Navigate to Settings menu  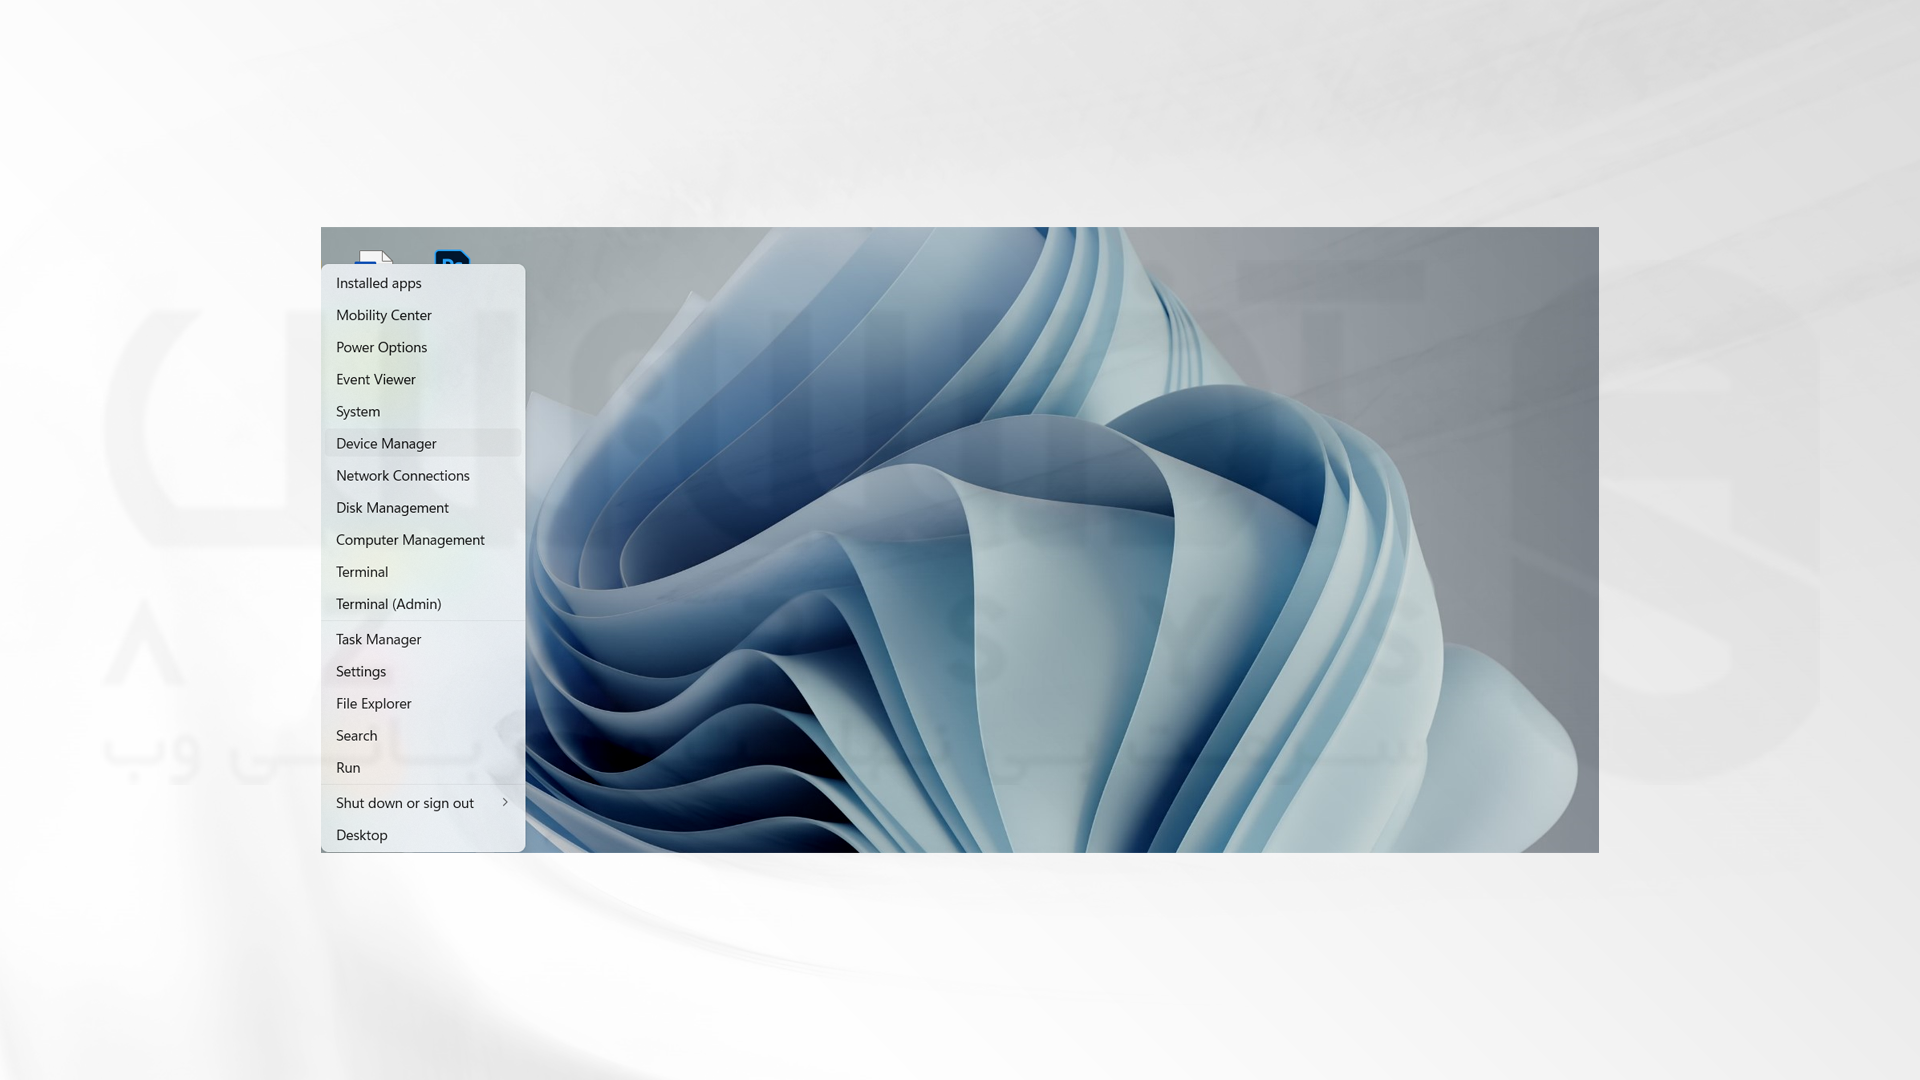pos(360,670)
